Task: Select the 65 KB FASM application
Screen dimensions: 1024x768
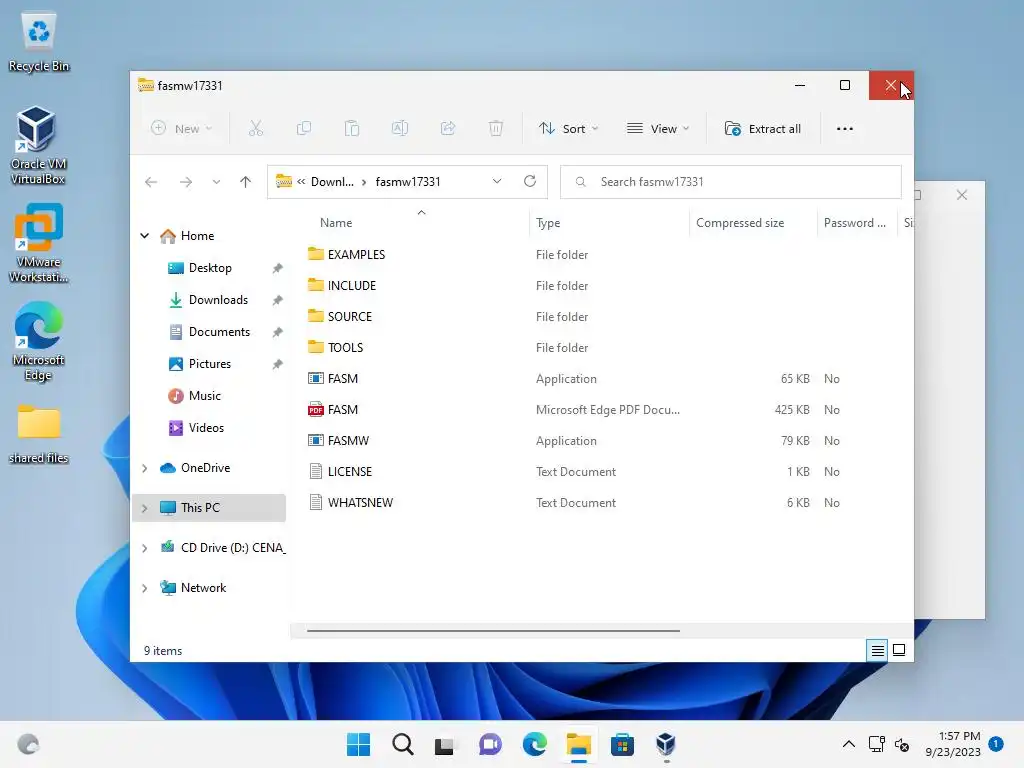Action: pos(342,379)
